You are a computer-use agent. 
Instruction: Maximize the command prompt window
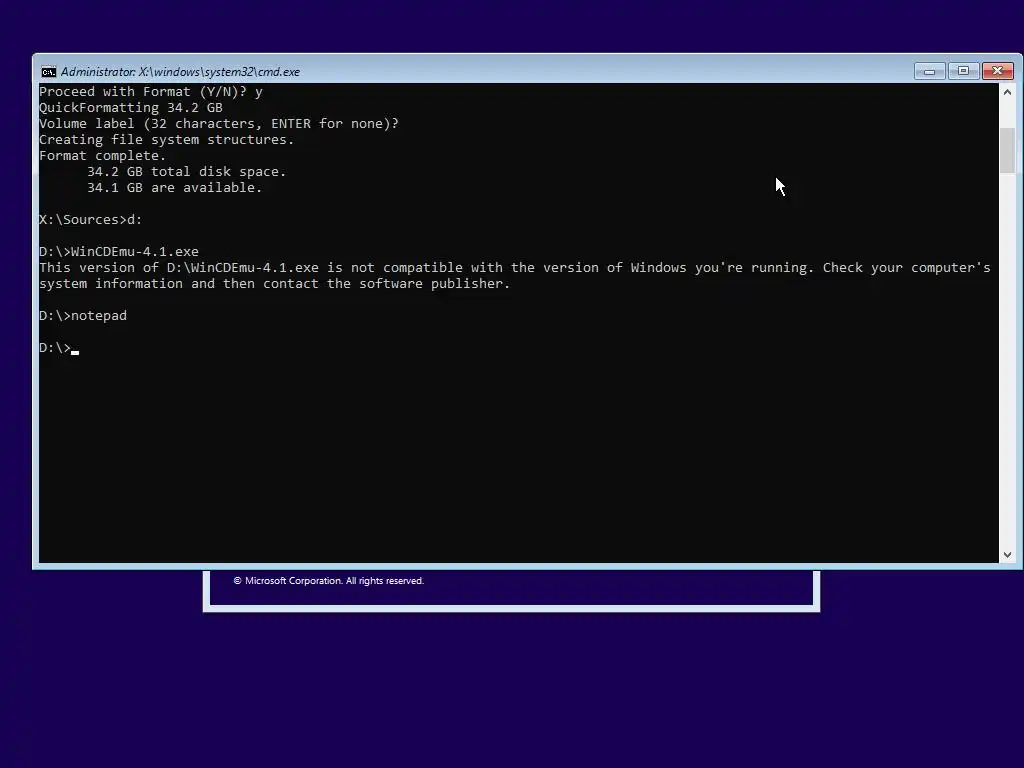point(963,71)
